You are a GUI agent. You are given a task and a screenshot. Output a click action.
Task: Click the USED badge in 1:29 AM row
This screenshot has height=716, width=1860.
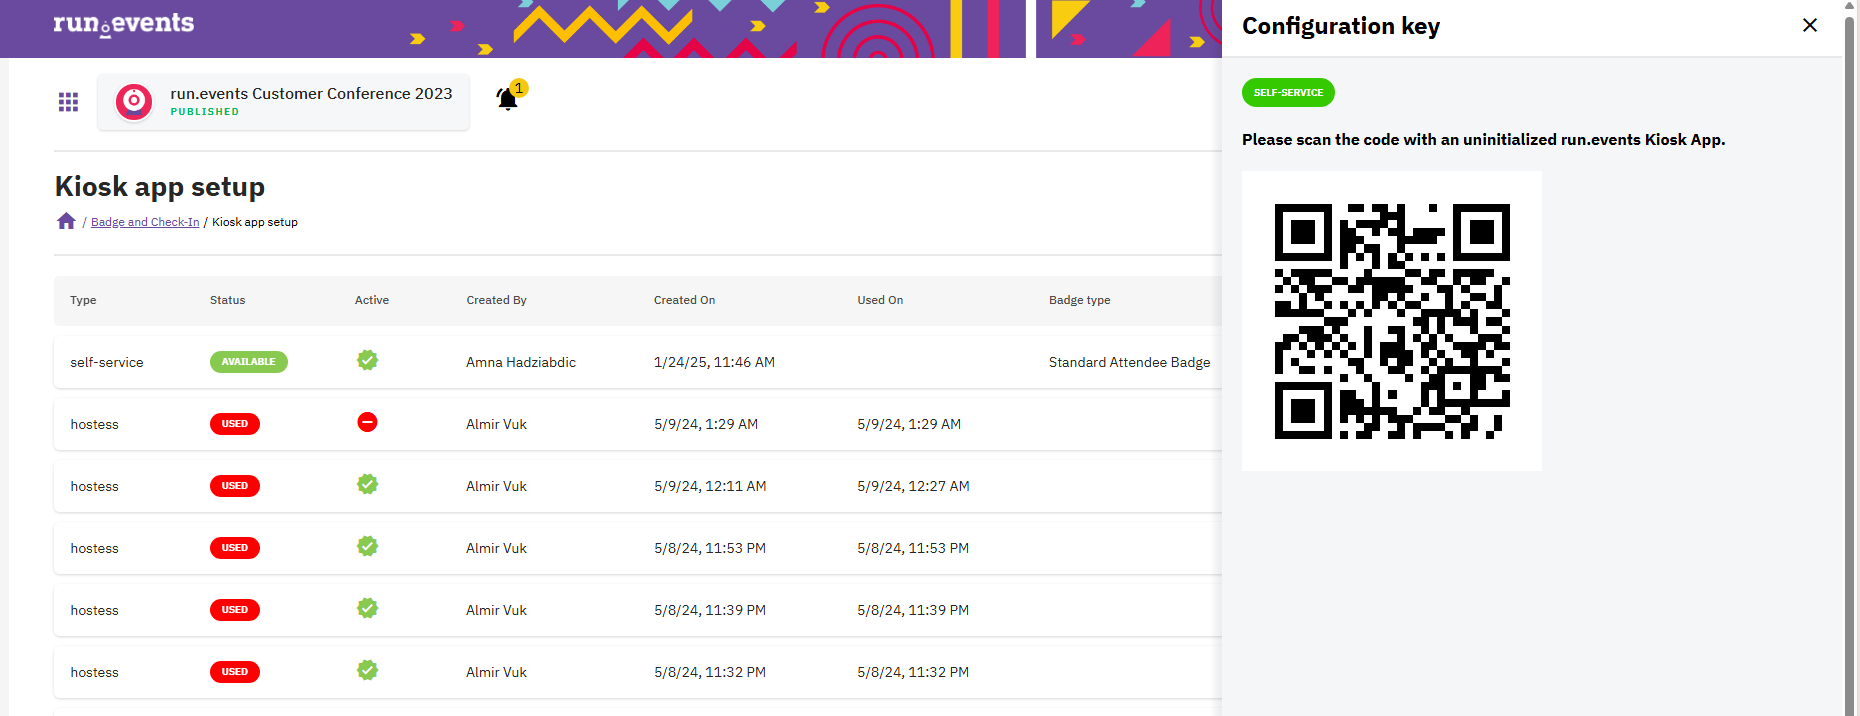(x=235, y=424)
